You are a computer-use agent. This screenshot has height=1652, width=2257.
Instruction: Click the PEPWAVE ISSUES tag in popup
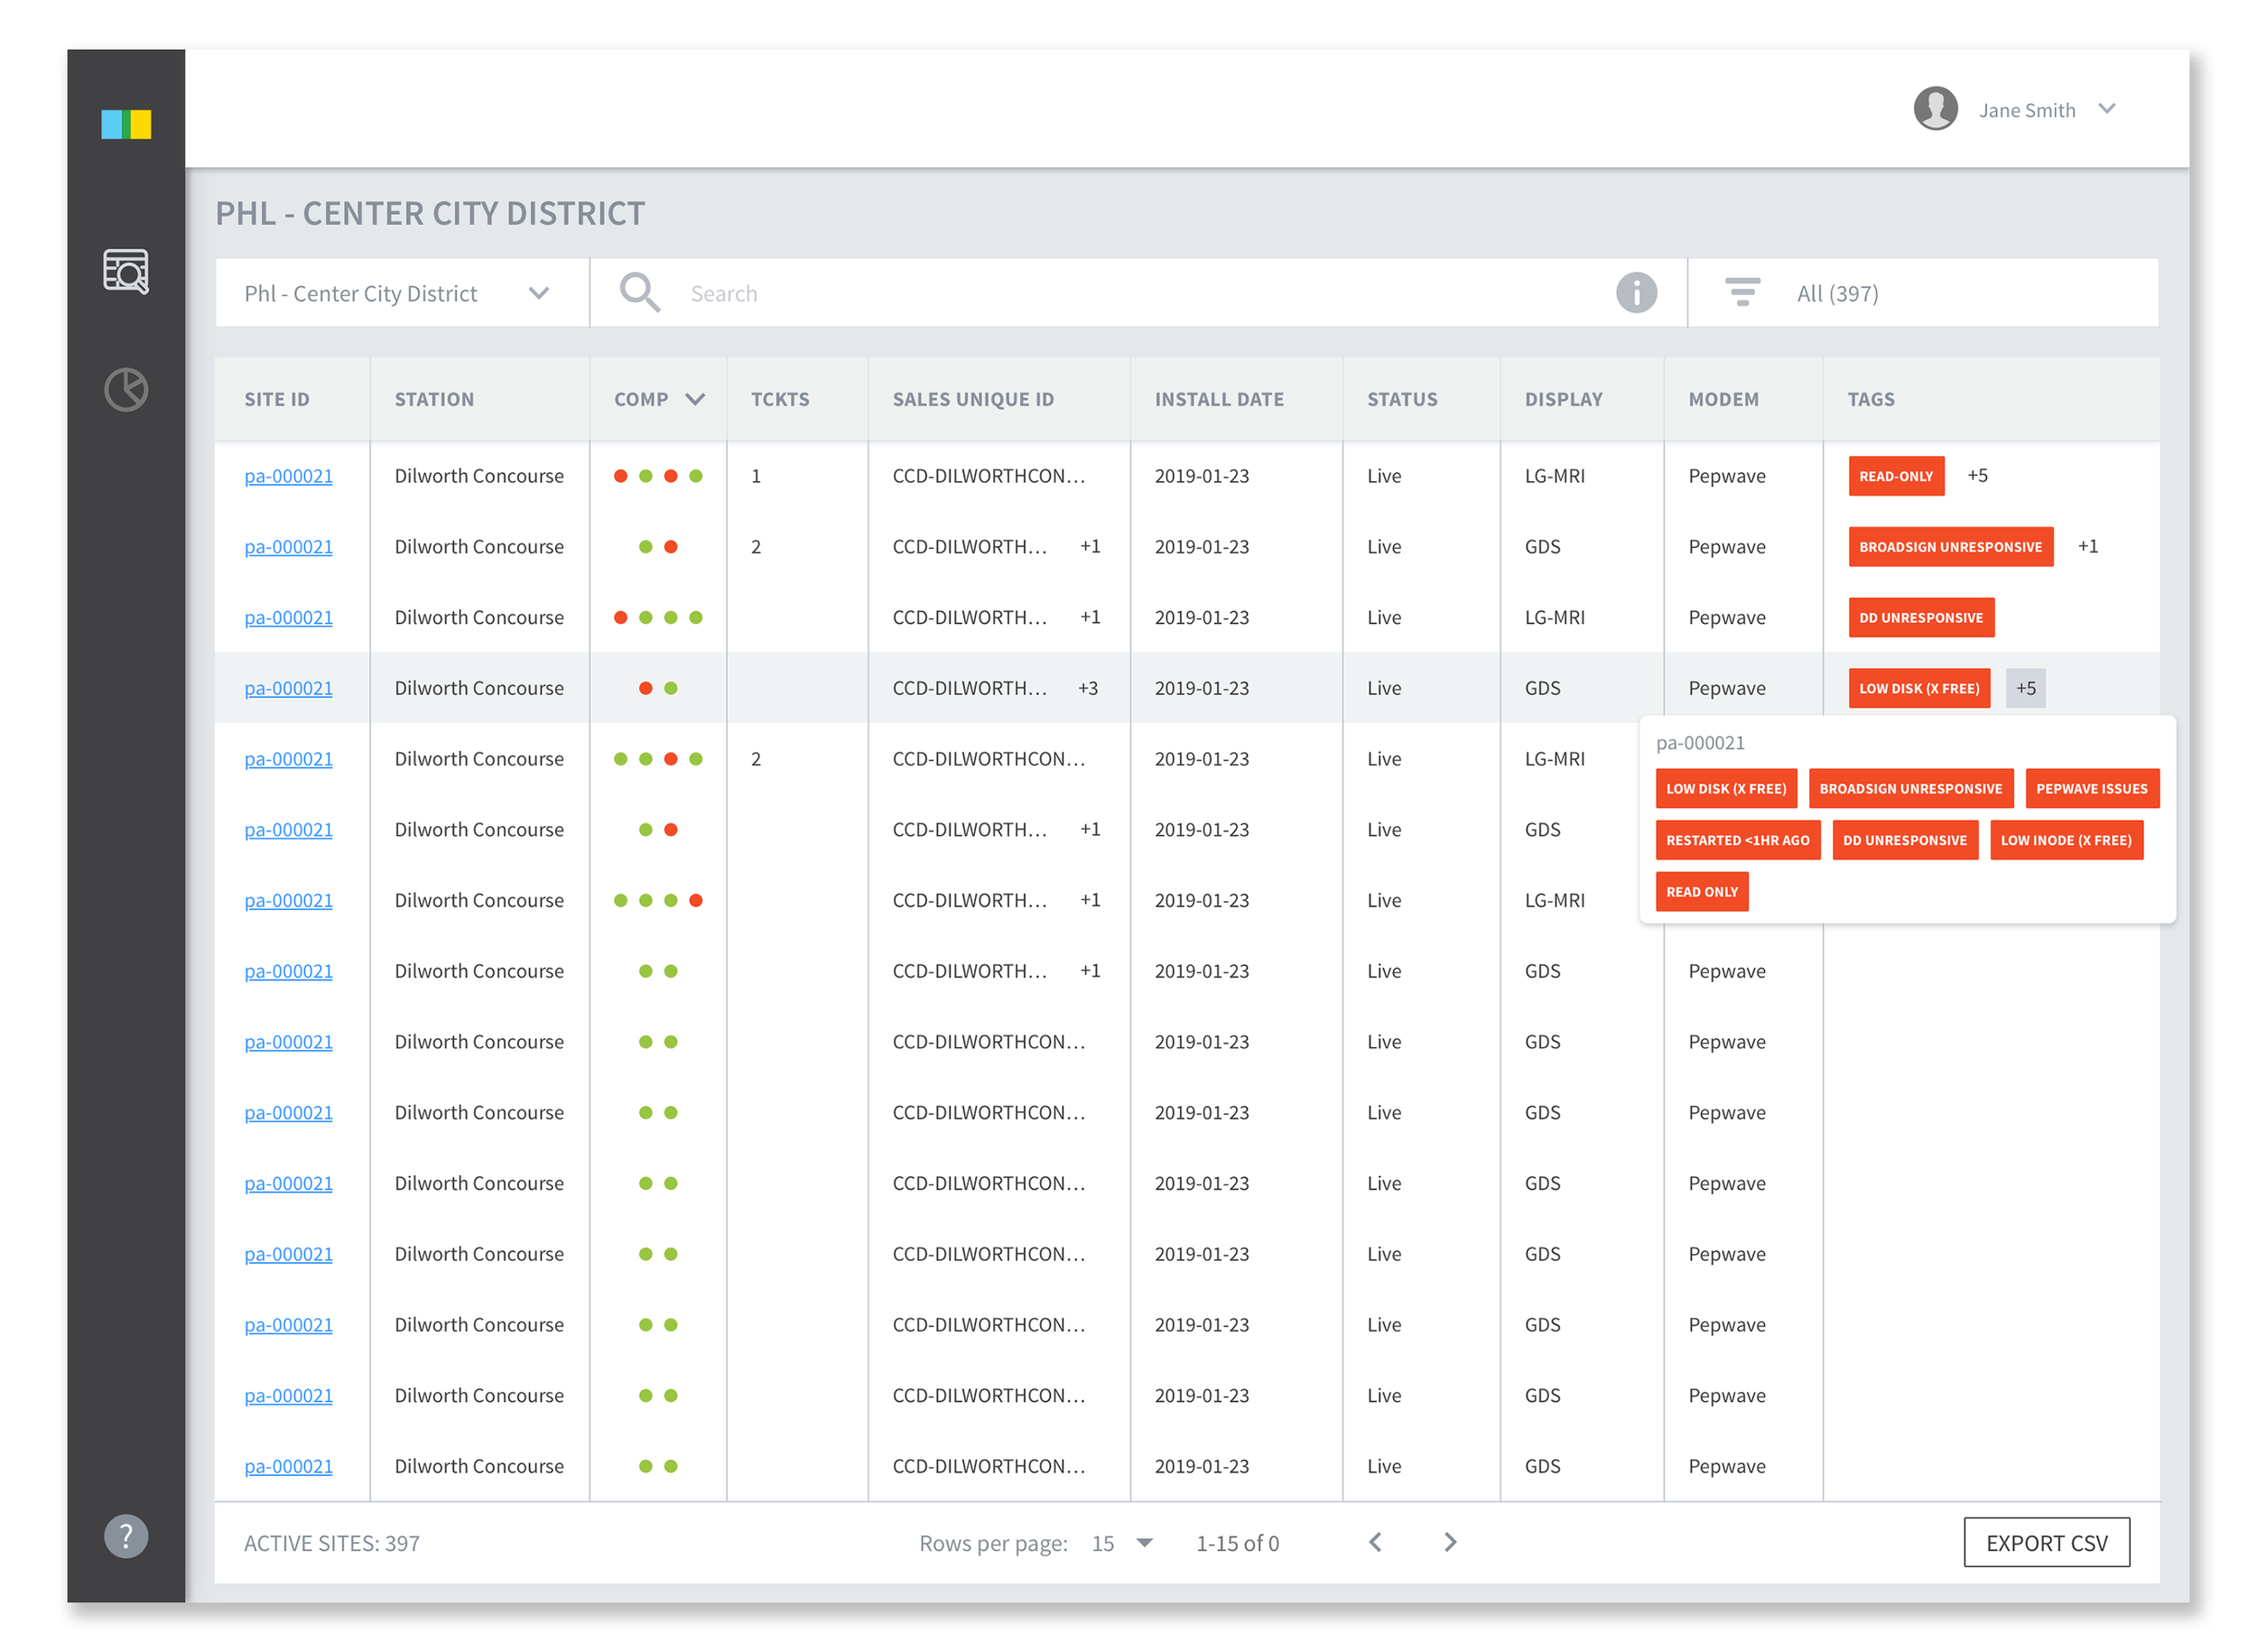click(2091, 788)
